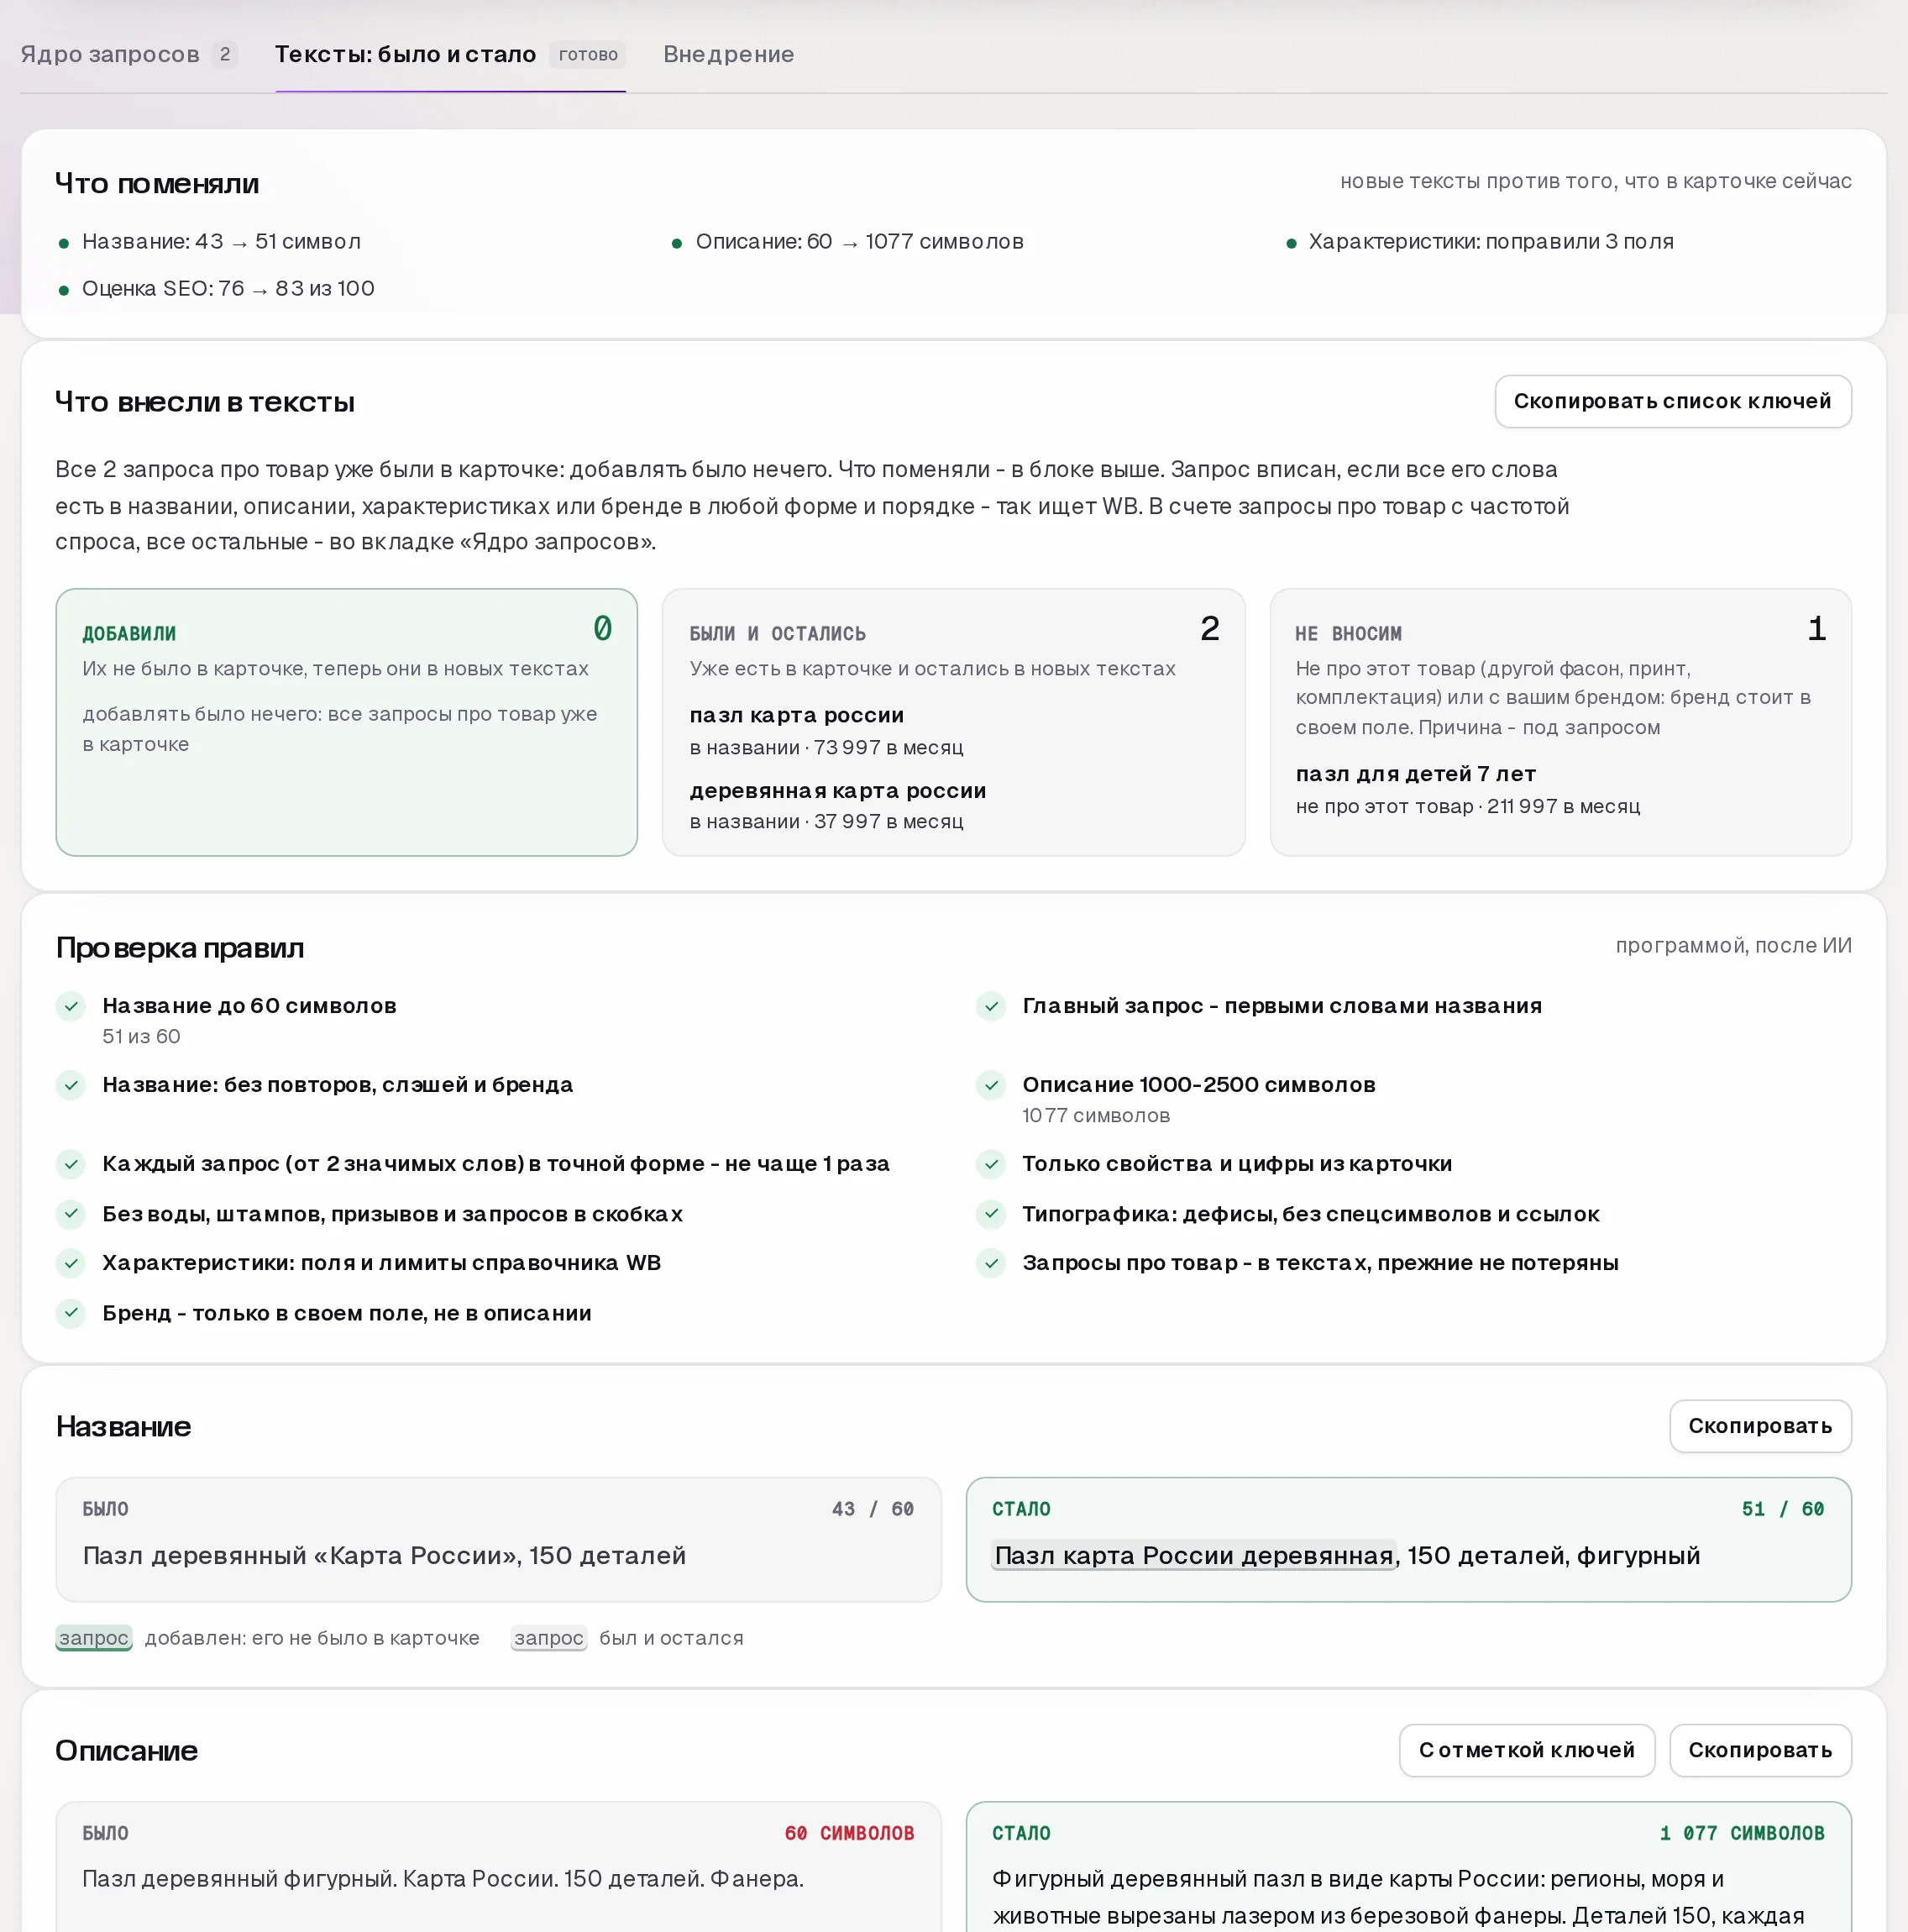
Task: Click «Название: 43 → 51 символ» line
Action: point(221,242)
